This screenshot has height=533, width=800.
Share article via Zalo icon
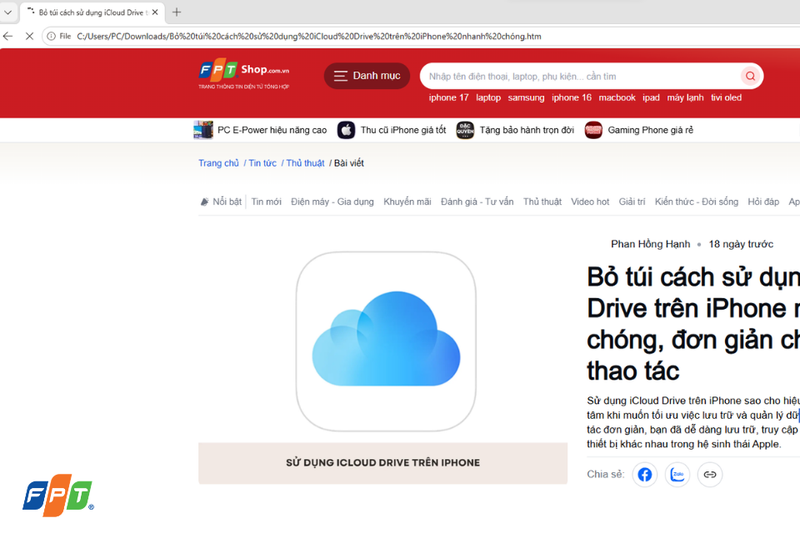(x=677, y=475)
